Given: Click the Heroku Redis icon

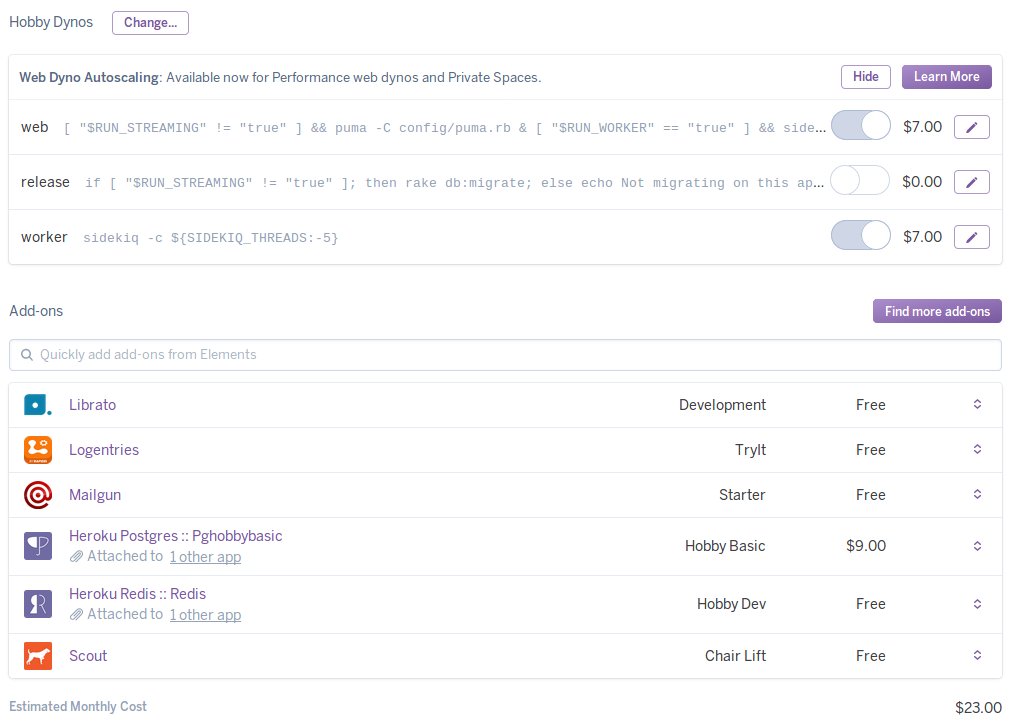Looking at the screenshot, I should coord(38,604).
